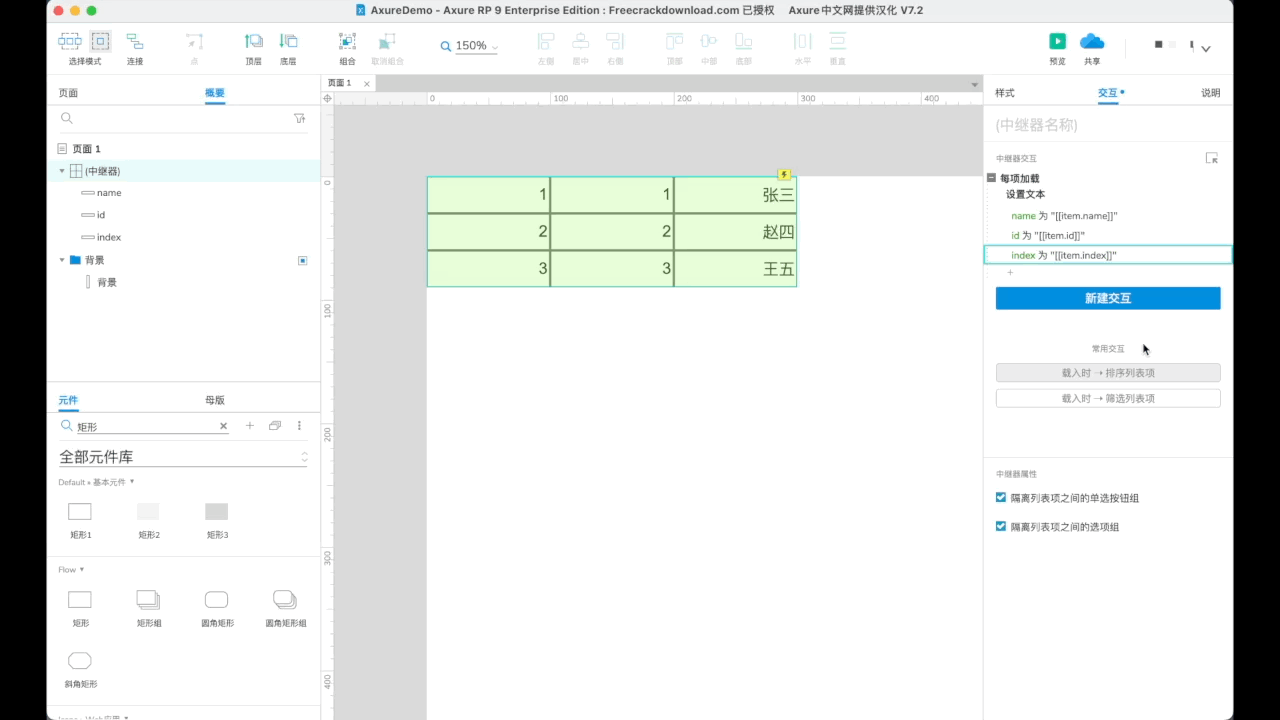Activate the 连接 connector tool
The width and height of the screenshot is (1280, 720).
(x=134, y=41)
